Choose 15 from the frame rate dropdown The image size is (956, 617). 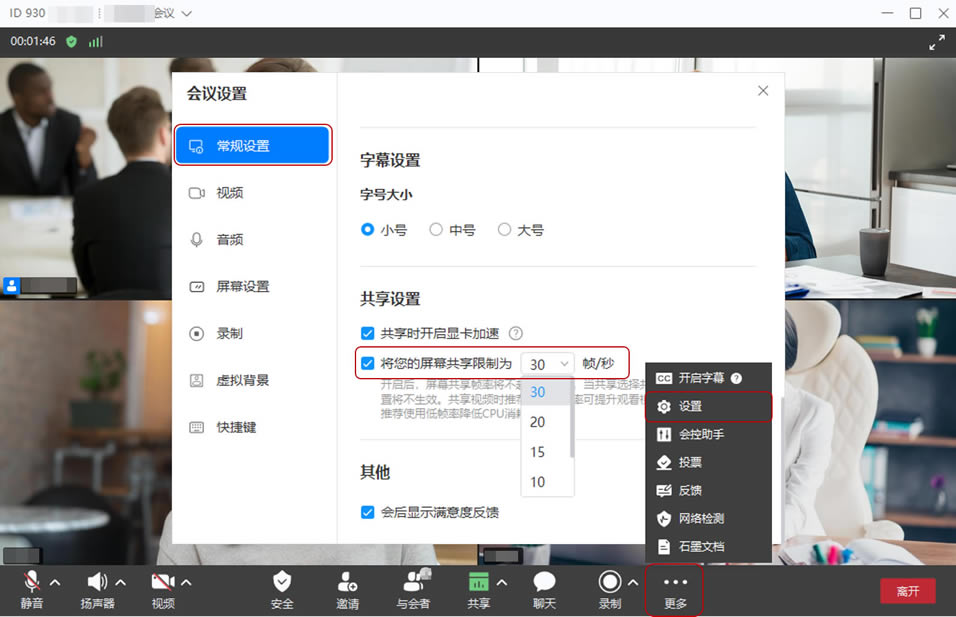[x=538, y=452]
